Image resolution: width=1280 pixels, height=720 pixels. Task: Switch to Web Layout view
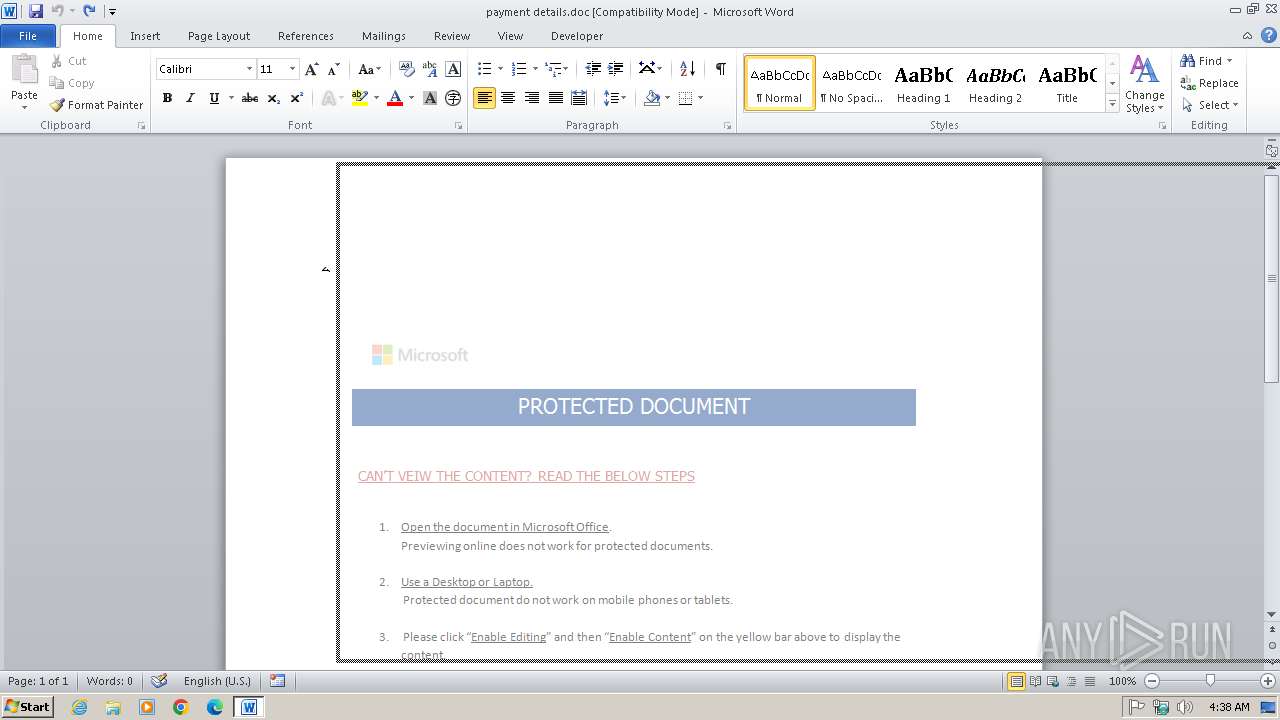[x=1053, y=681]
